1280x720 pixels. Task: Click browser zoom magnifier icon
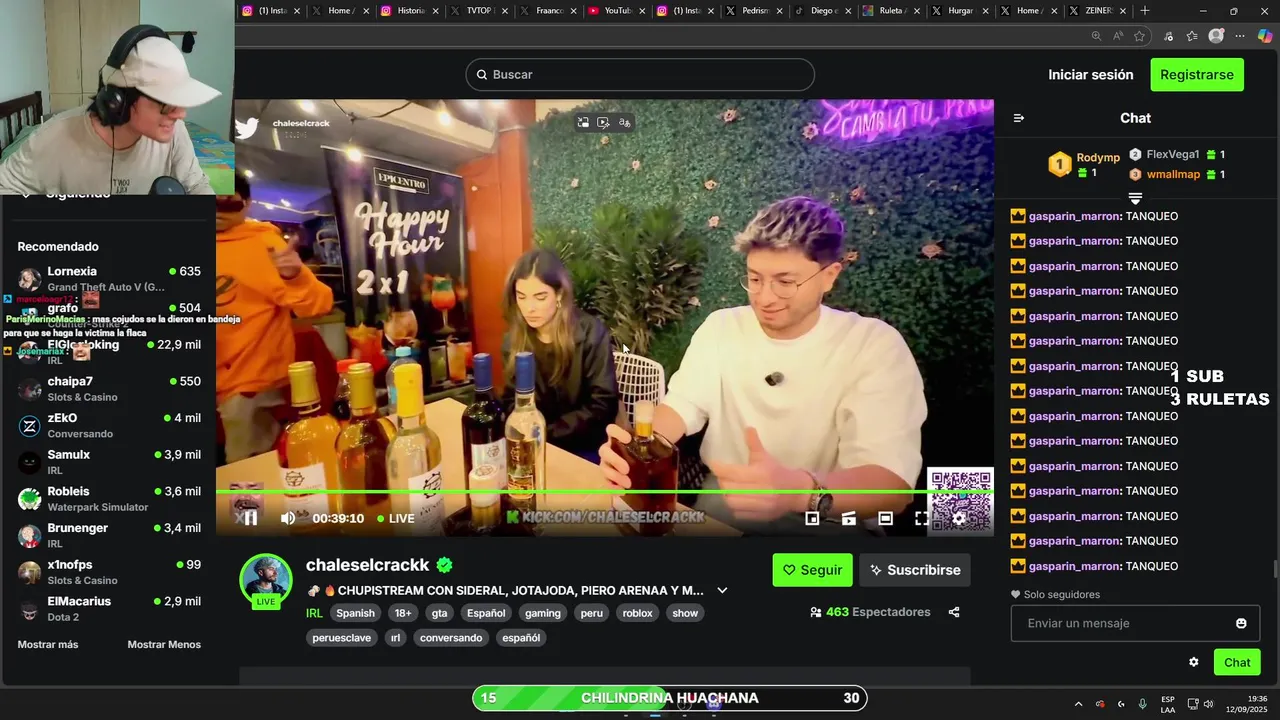point(1096,36)
